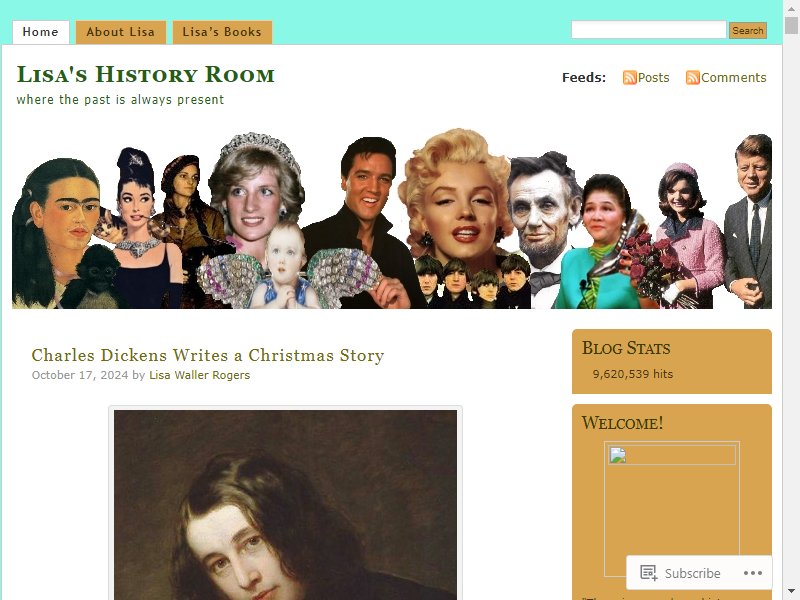Click the Subscribe button
Image resolution: width=800 pixels, height=600 pixels.
[681, 573]
